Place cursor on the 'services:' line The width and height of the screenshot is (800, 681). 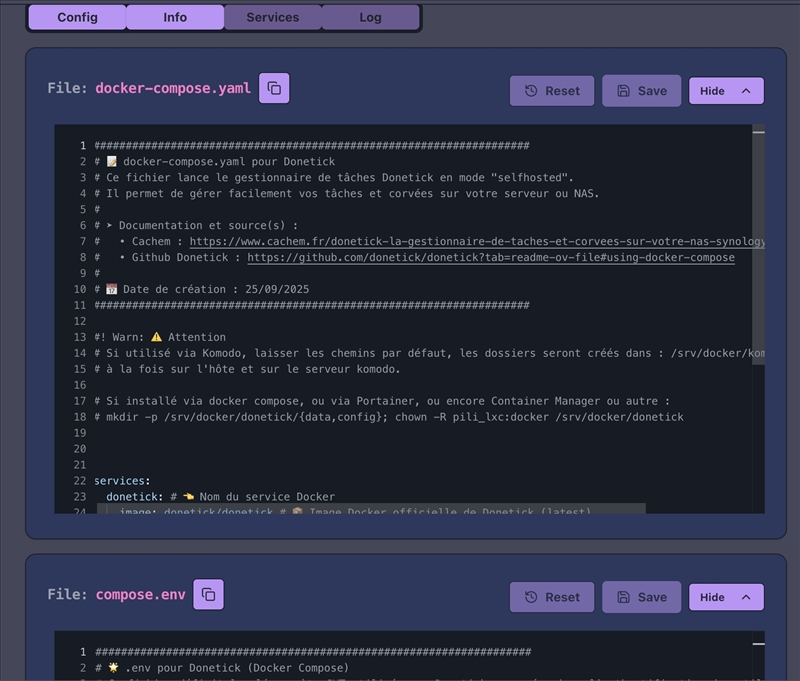[122, 481]
